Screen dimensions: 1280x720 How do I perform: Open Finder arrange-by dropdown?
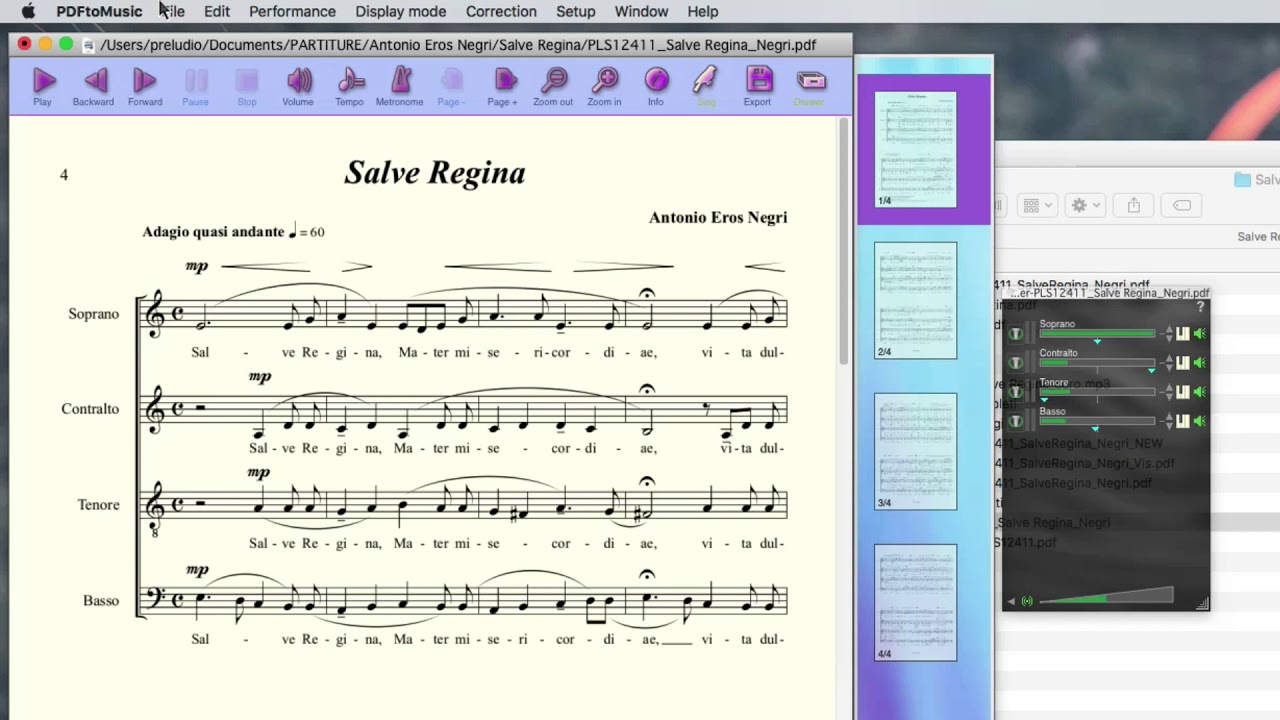click(x=1037, y=205)
